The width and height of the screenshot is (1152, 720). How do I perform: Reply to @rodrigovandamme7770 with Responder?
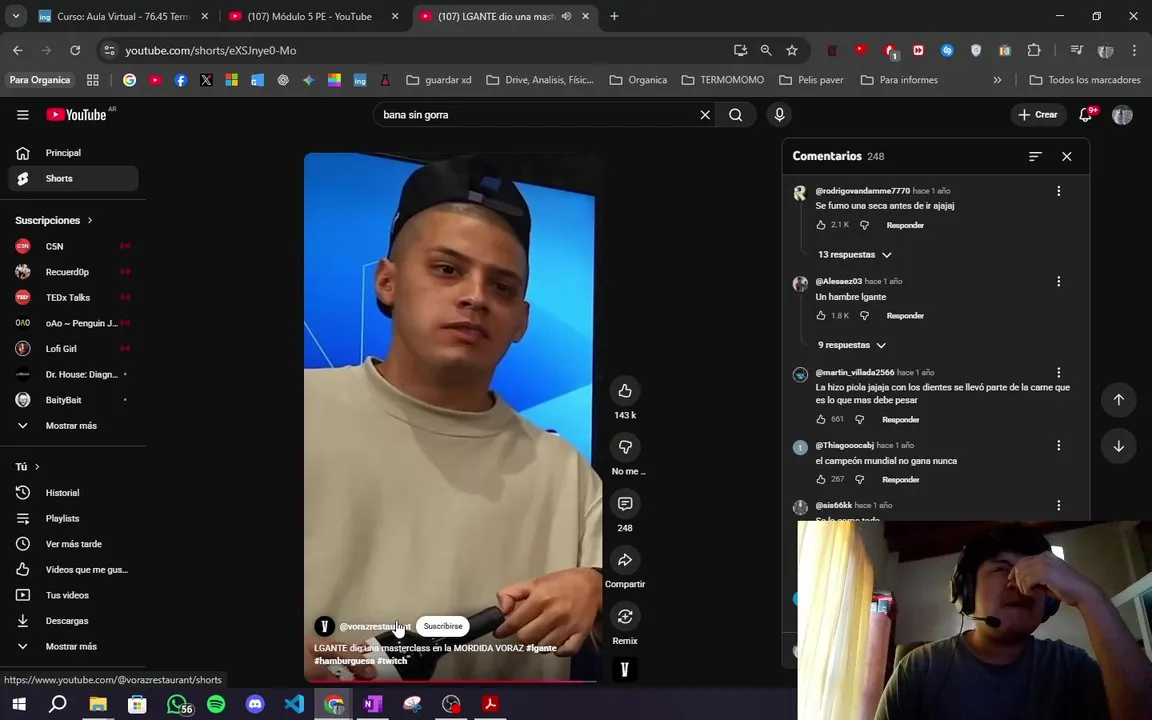pyautogui.click(x=905, y=225)
